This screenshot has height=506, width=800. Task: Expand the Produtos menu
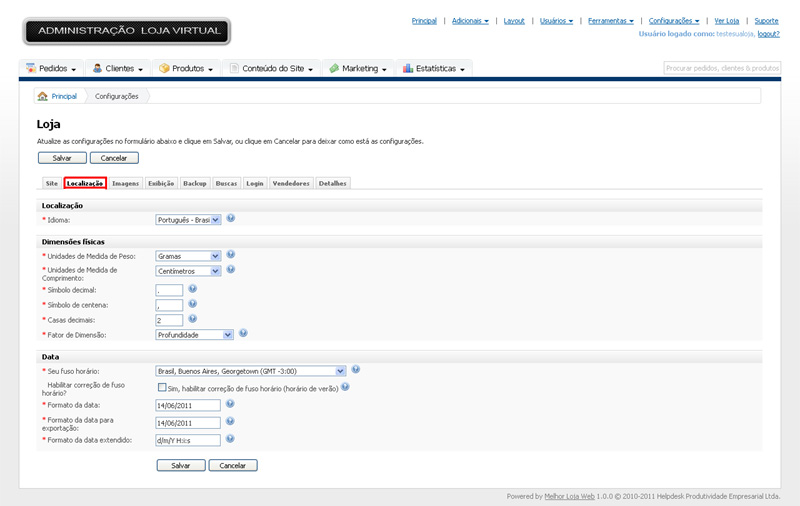coord(186,68)
